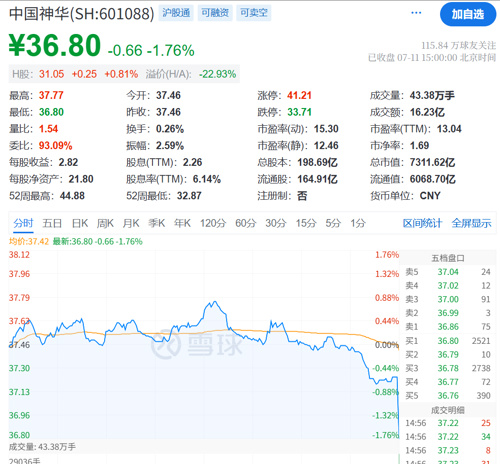The width and height of the screenshot is (500, 464).
Task: Select the 120分 interval tab
Action: click(213, 223)
